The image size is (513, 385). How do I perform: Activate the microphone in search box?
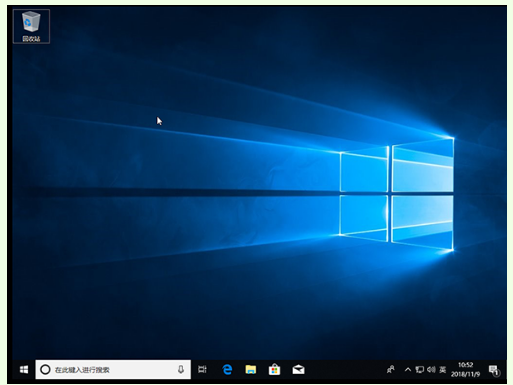tap(181, 369)
